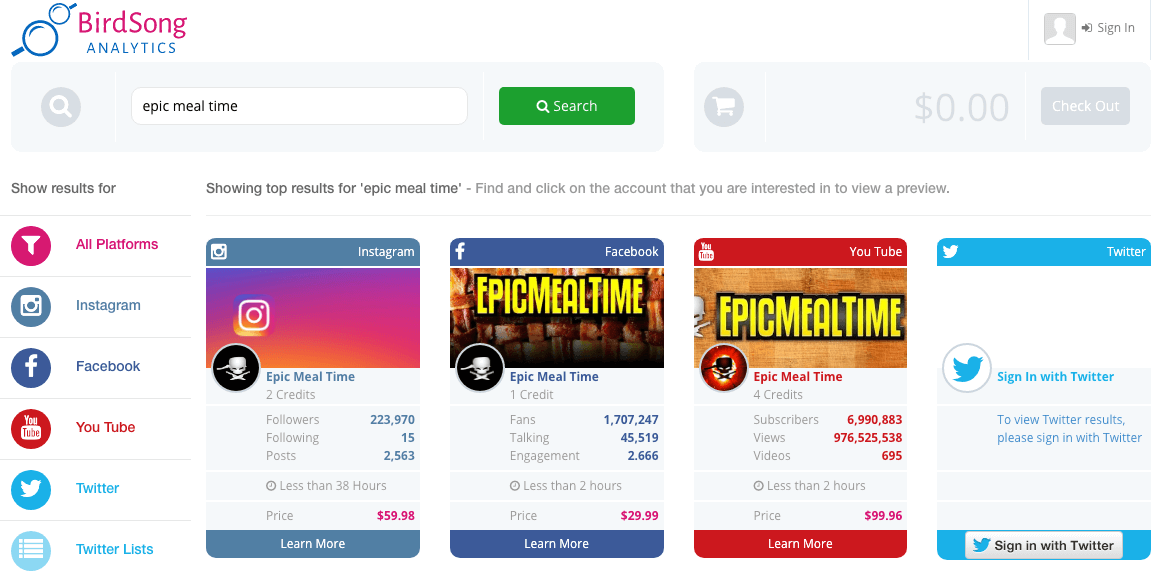Filter results by You Tube sidebar icon

pyautogui.click(x=31, y=429)
